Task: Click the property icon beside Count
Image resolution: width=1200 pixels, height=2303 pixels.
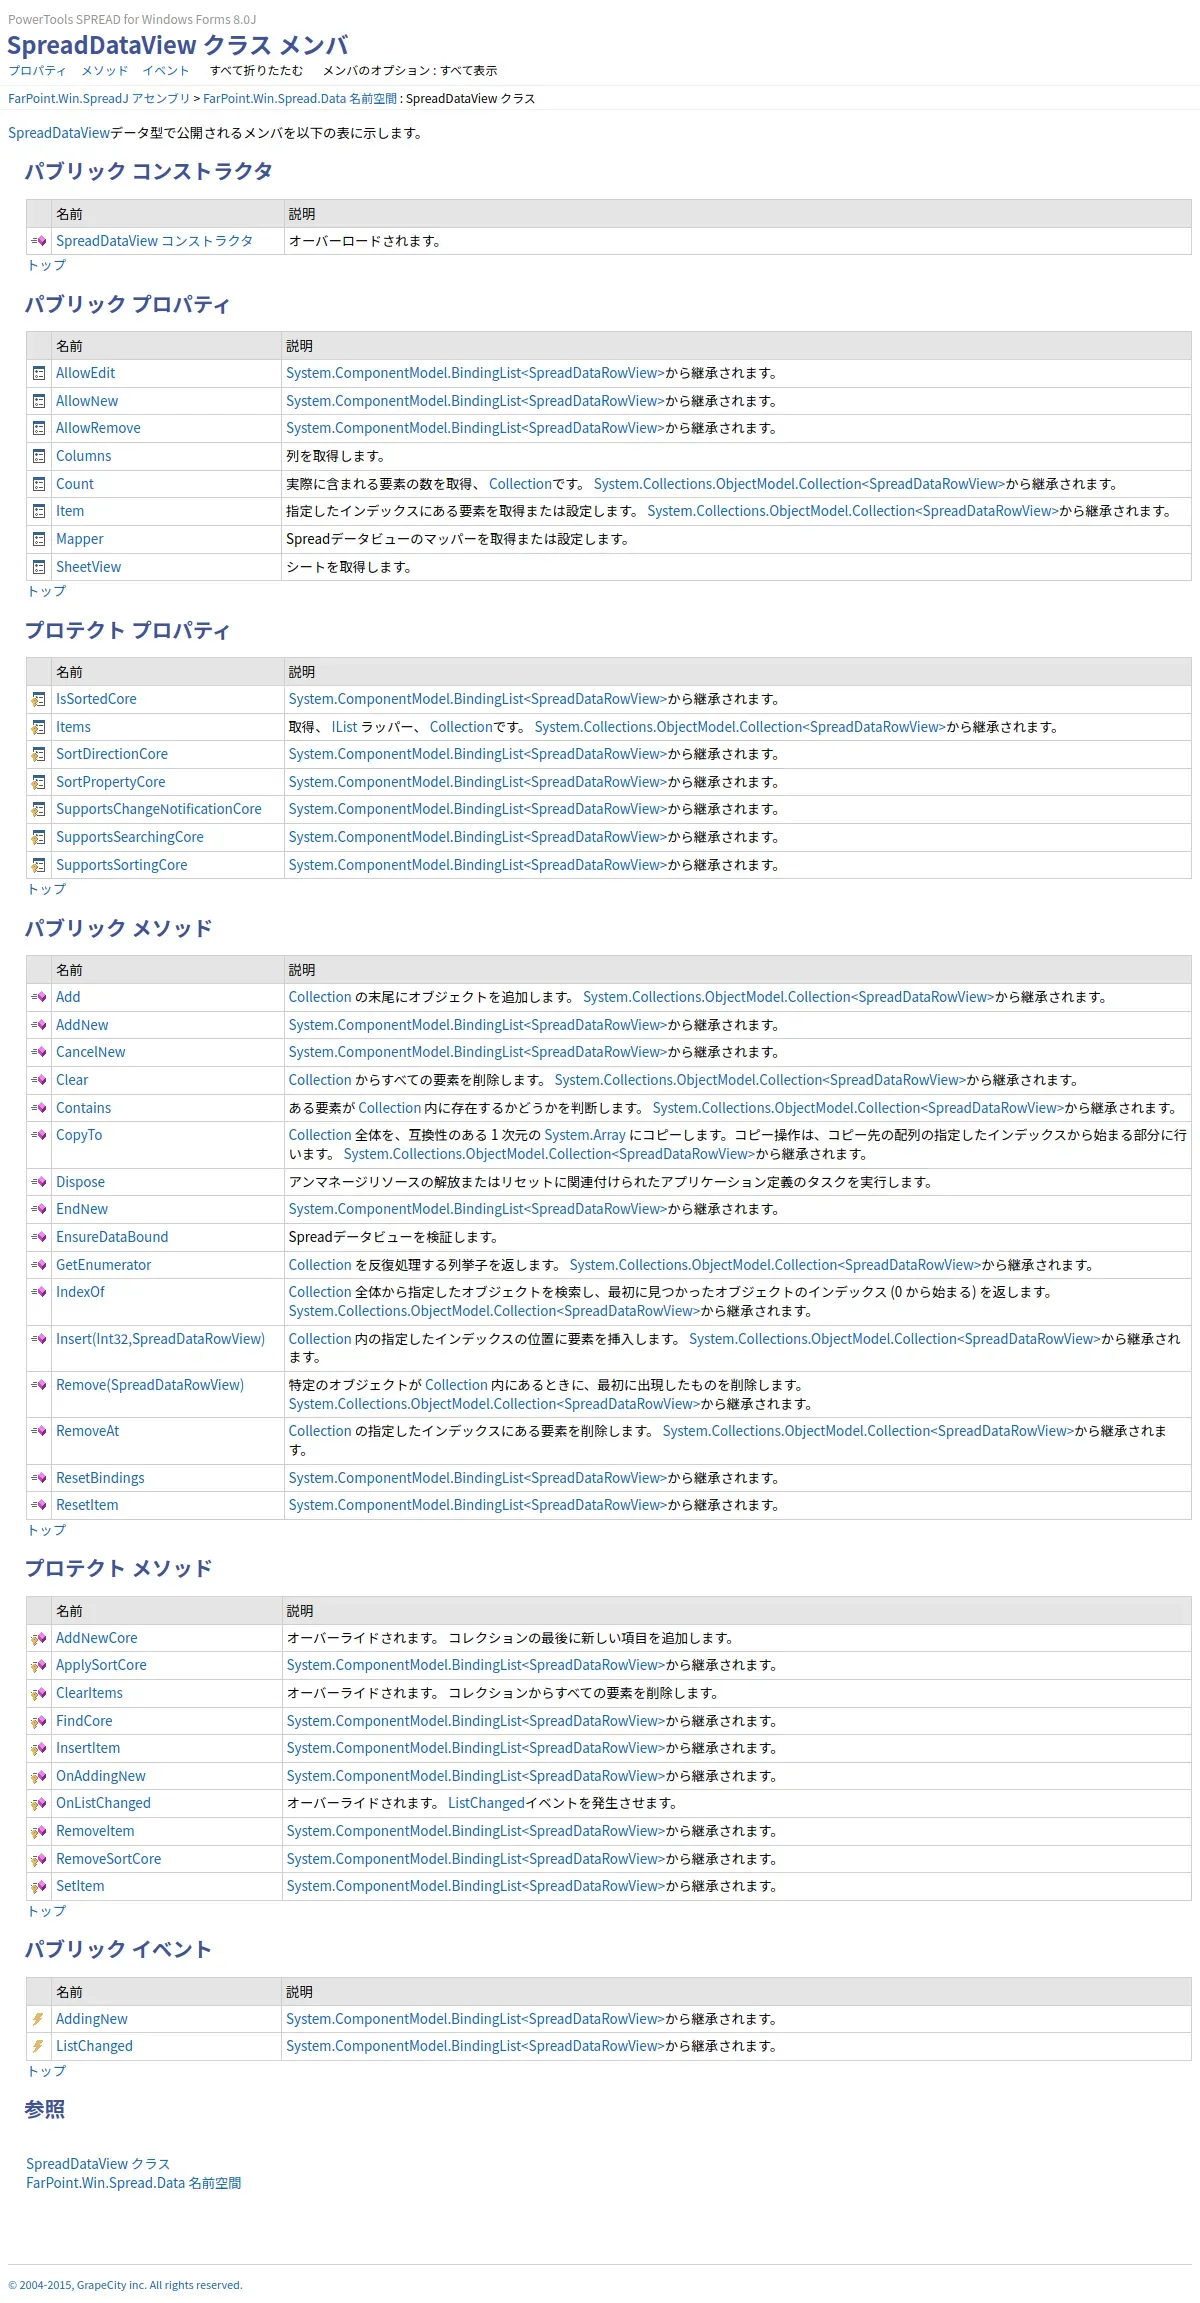Action: click(39, 484)
